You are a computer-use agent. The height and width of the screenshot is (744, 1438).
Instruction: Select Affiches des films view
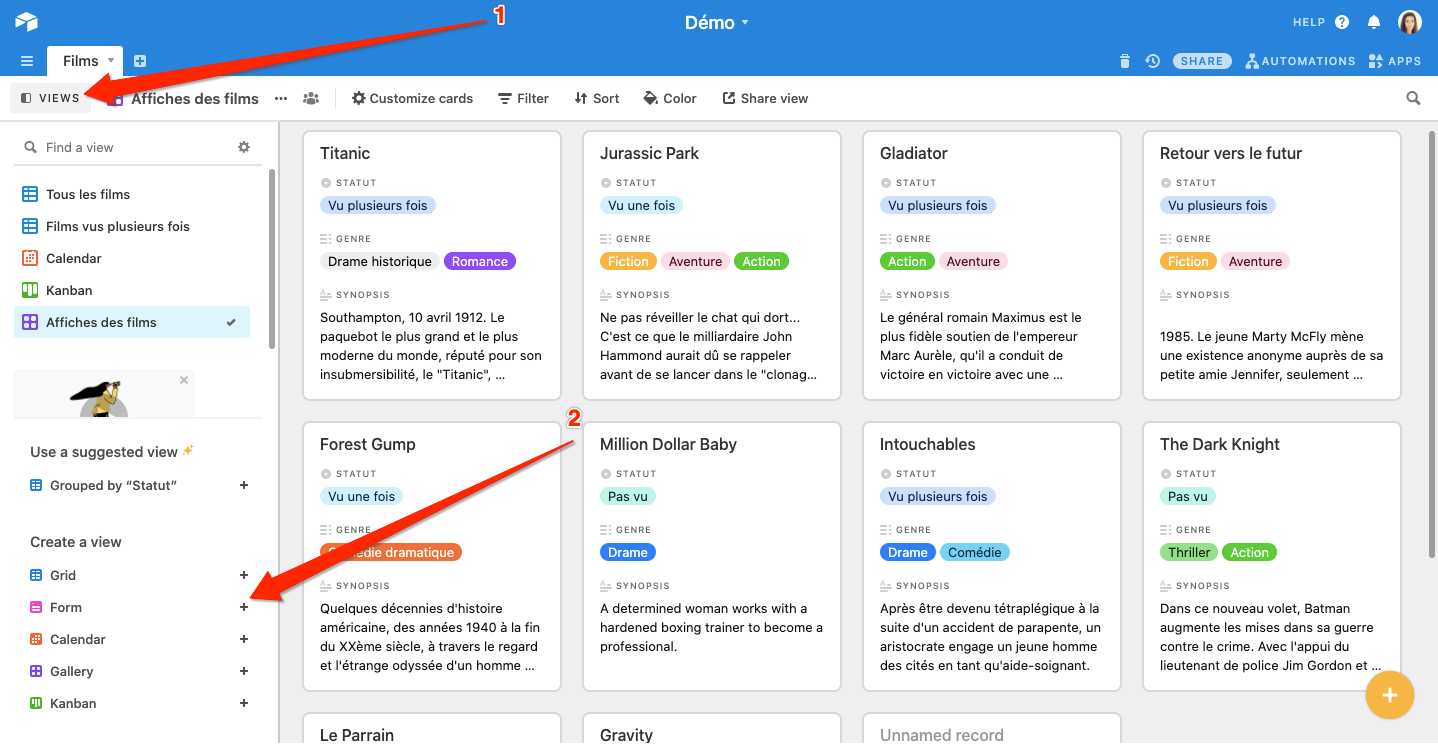click(x=132, y=322)
